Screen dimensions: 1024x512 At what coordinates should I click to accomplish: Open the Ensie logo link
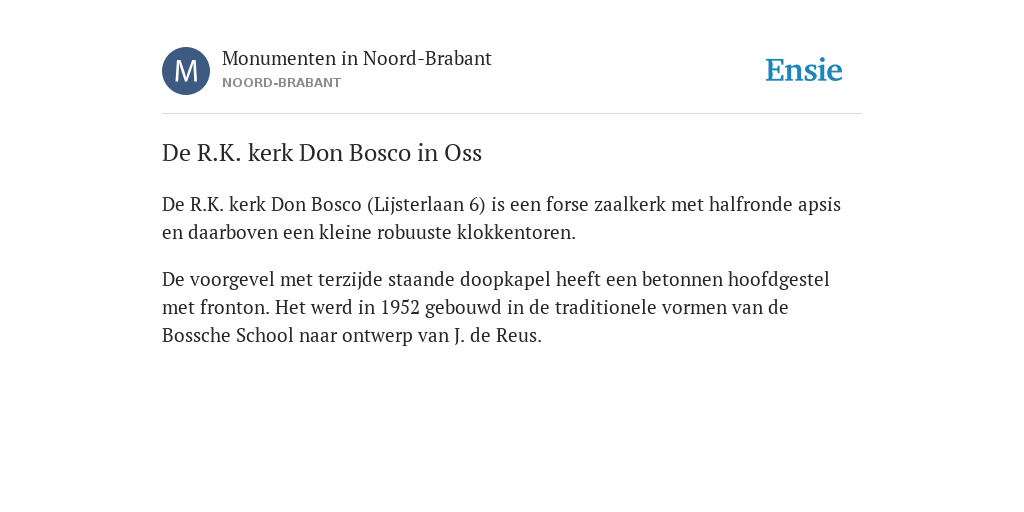point(804,70)
